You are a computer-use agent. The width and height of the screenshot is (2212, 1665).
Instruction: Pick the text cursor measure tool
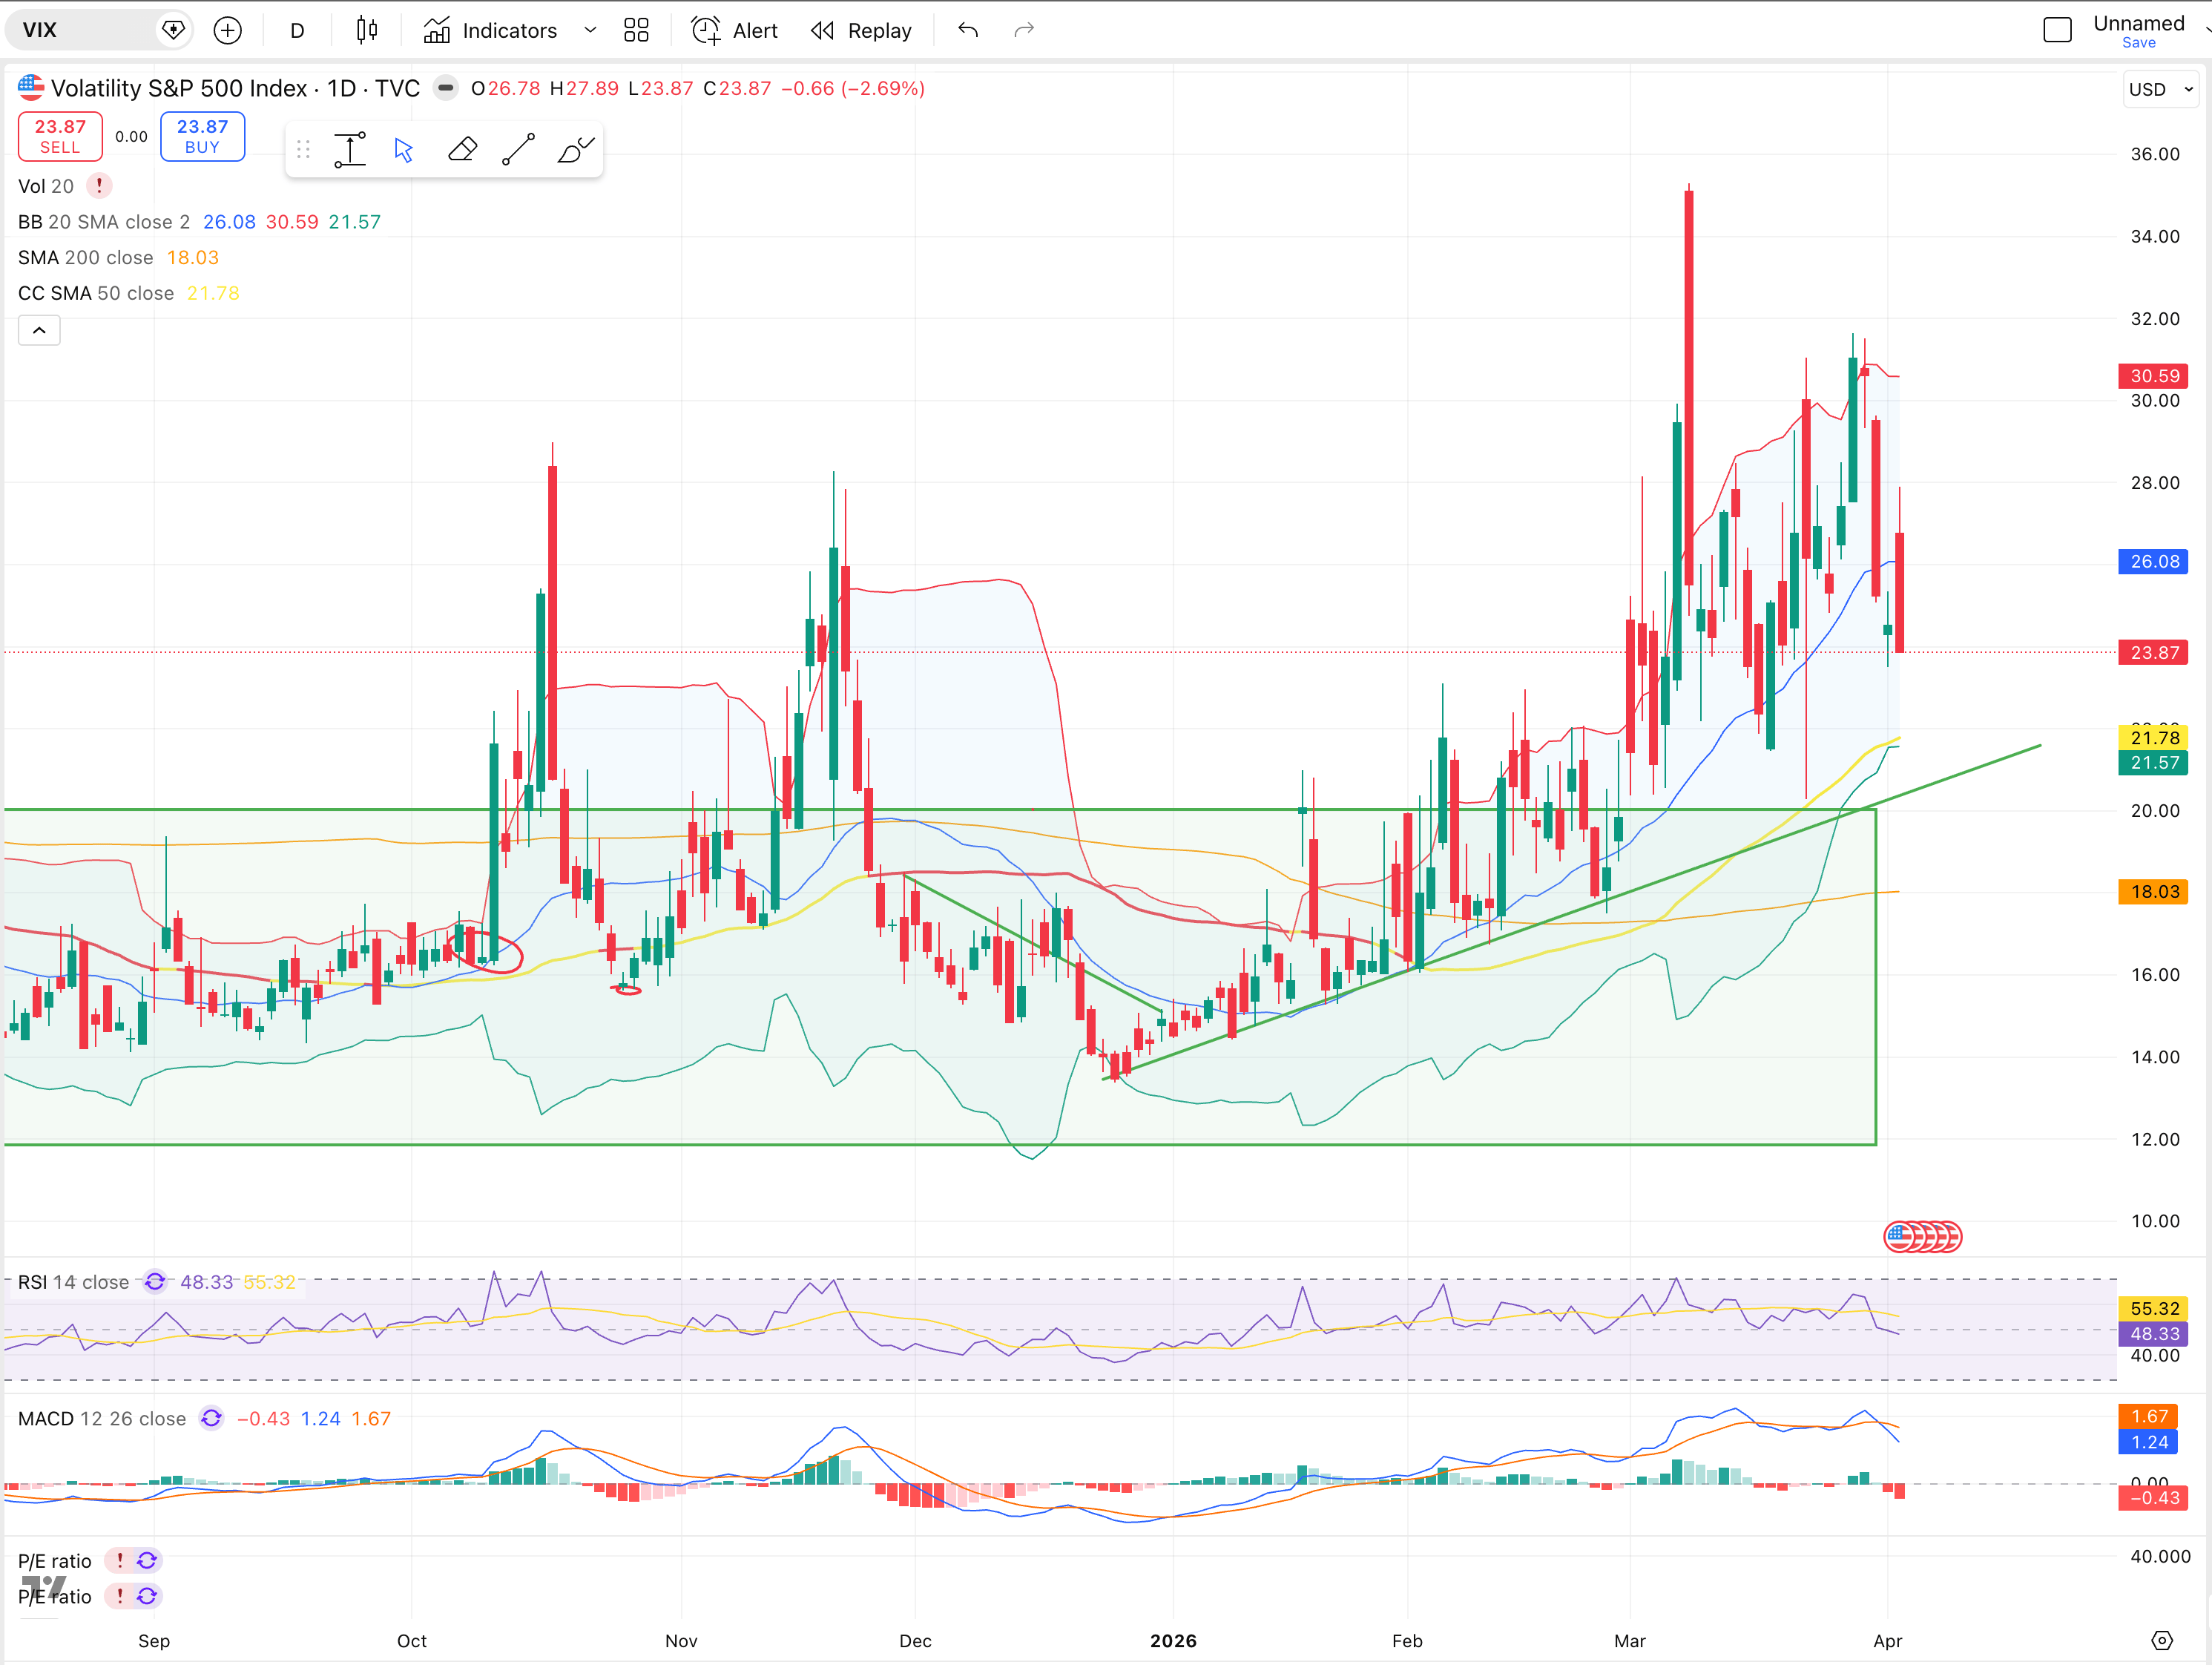(x=350, y=150)
